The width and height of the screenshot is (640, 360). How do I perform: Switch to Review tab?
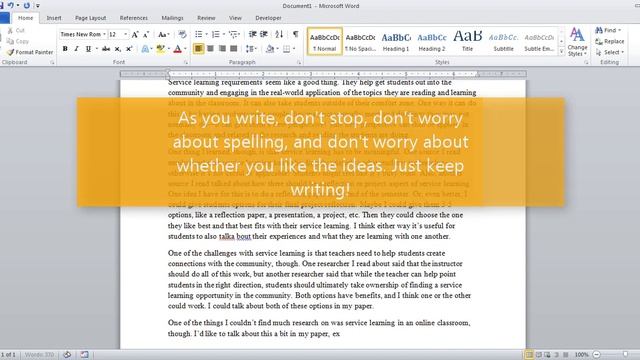coord(206,18)
